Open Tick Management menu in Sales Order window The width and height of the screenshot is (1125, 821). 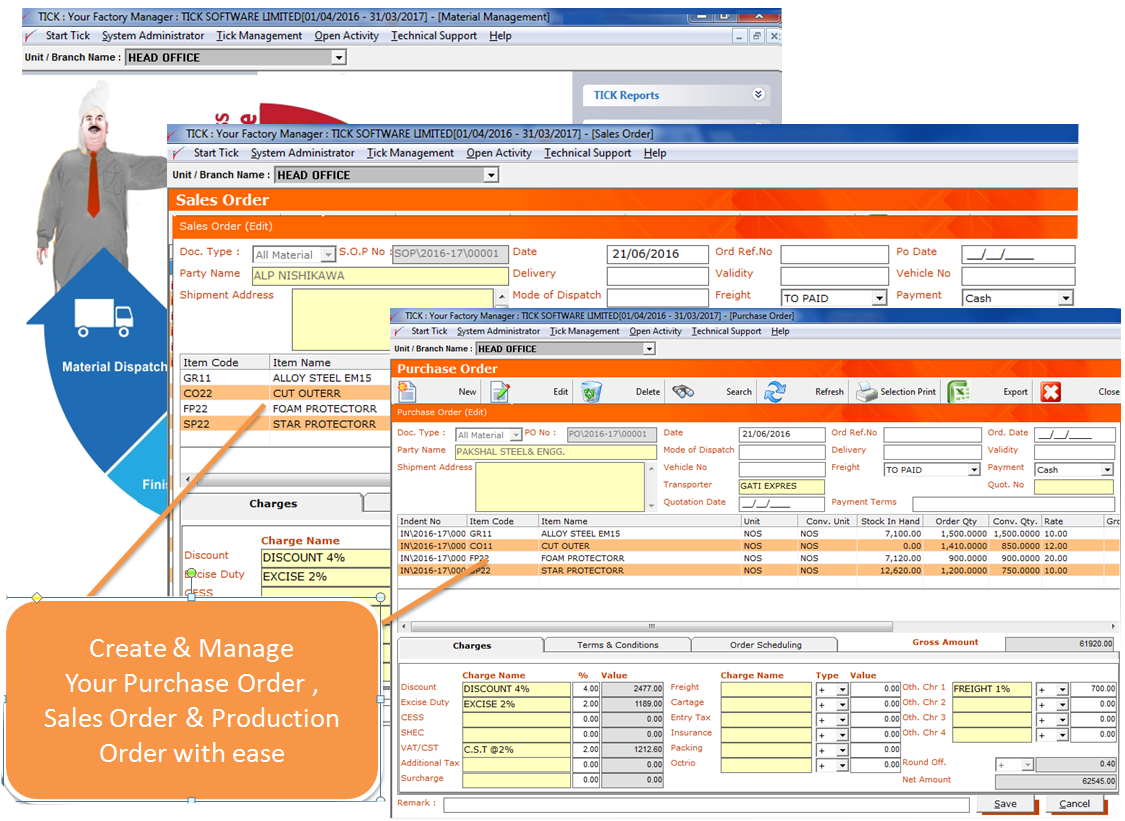coord(410,153)
